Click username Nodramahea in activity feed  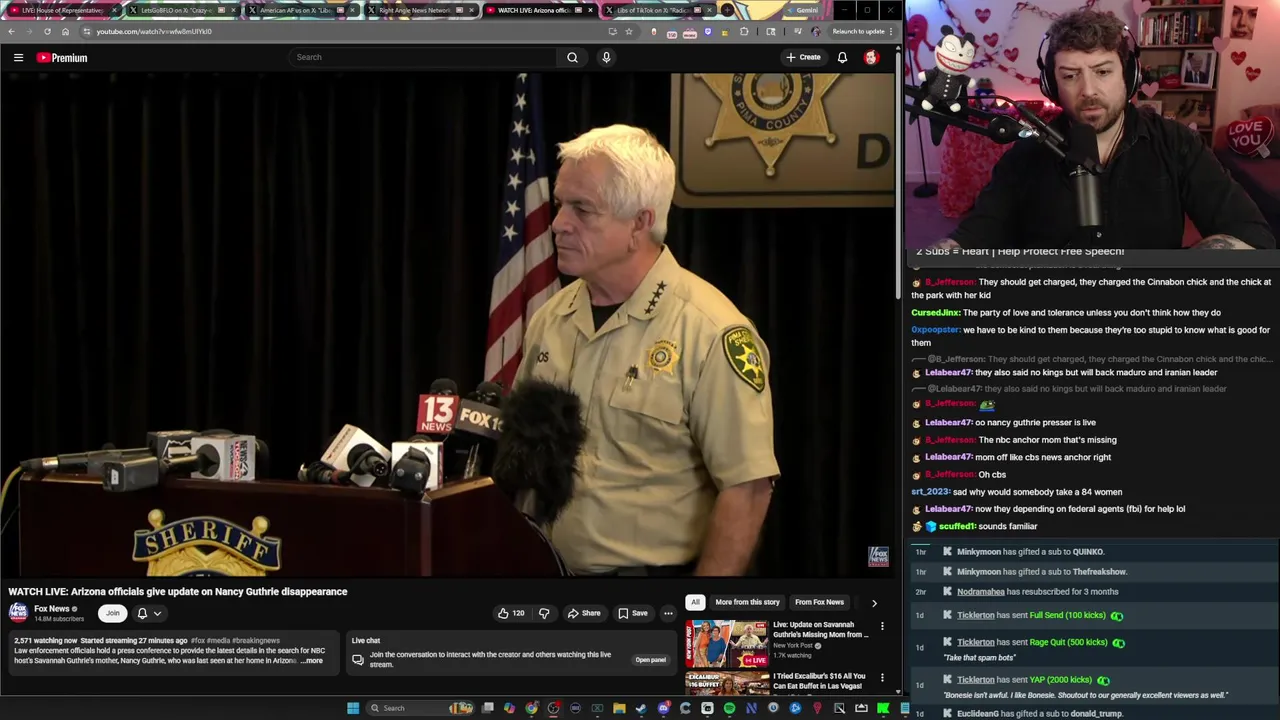click(980, 592)
